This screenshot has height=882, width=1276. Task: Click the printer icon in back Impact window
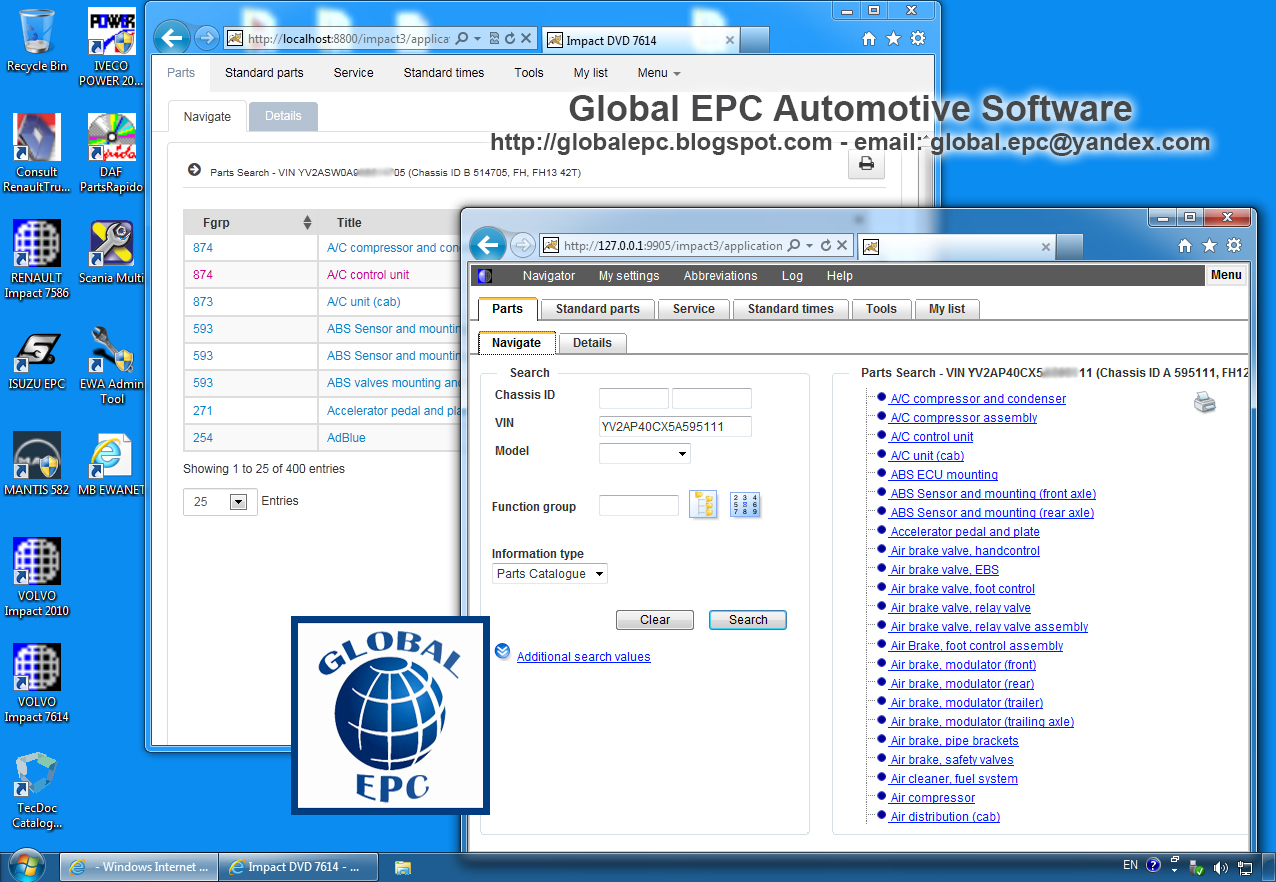866,164
